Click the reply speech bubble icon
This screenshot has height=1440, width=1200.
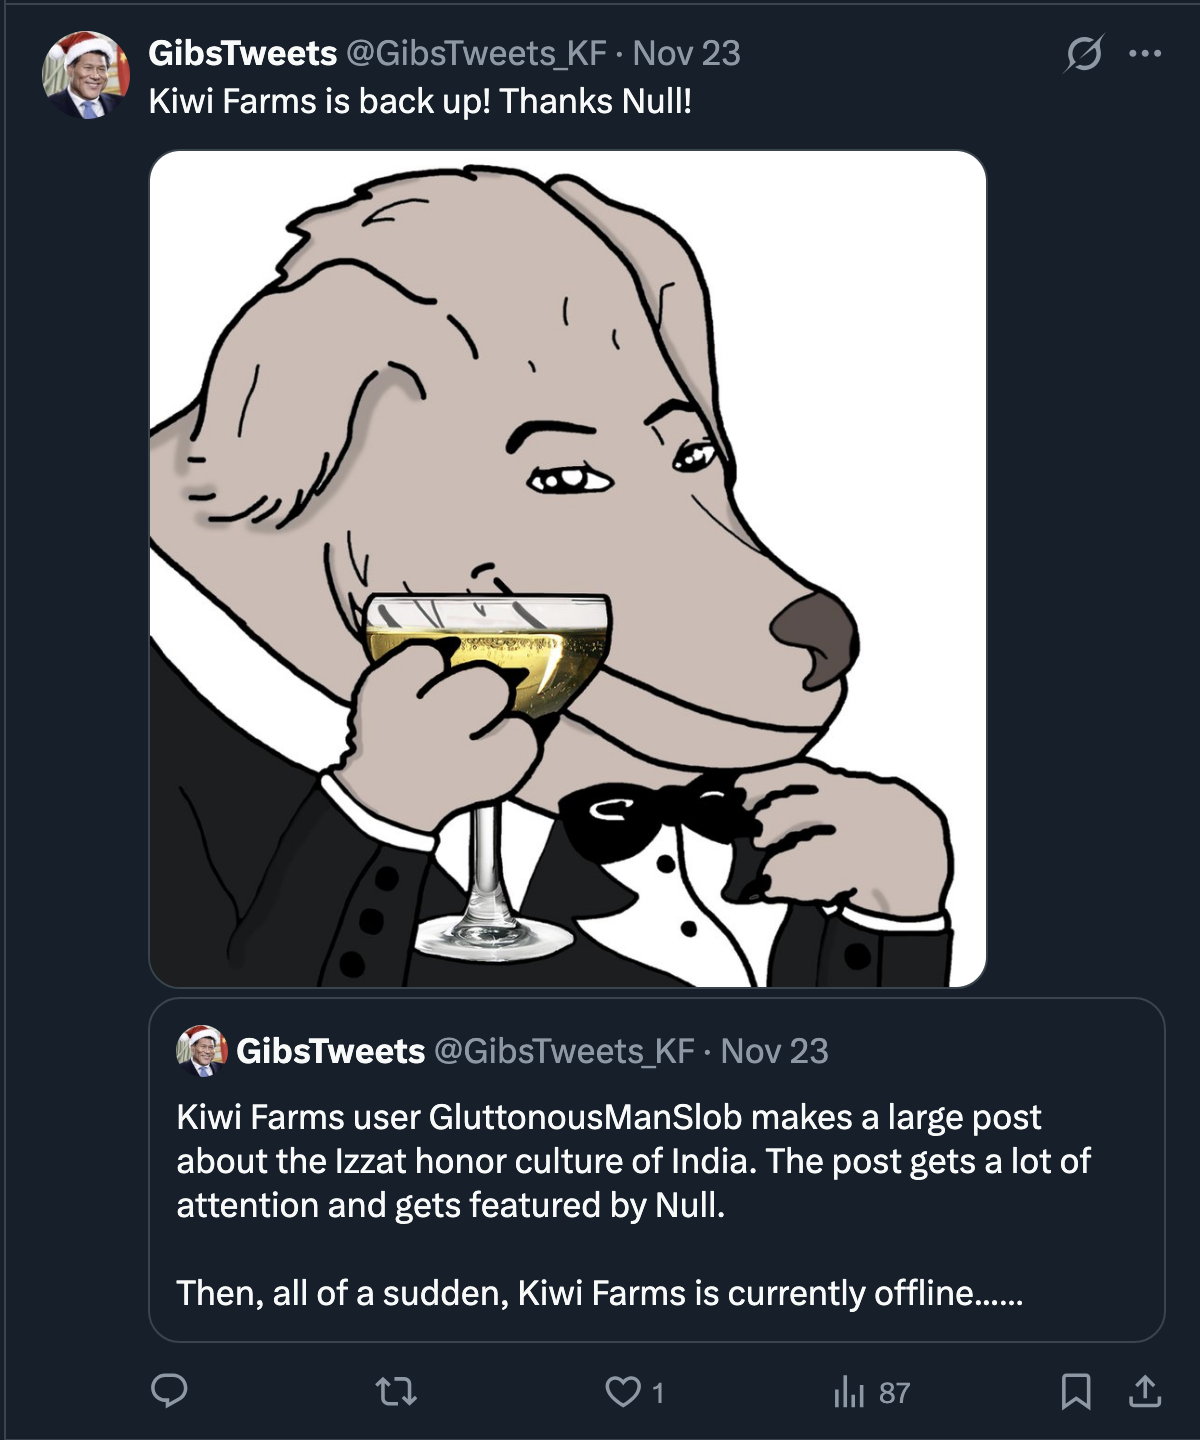coord(169,1391)
